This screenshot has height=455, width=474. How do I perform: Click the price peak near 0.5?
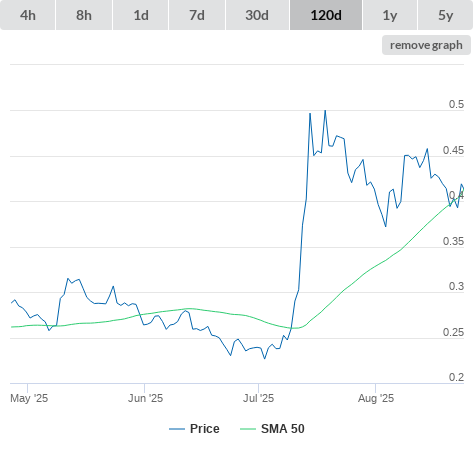[325, 111]
